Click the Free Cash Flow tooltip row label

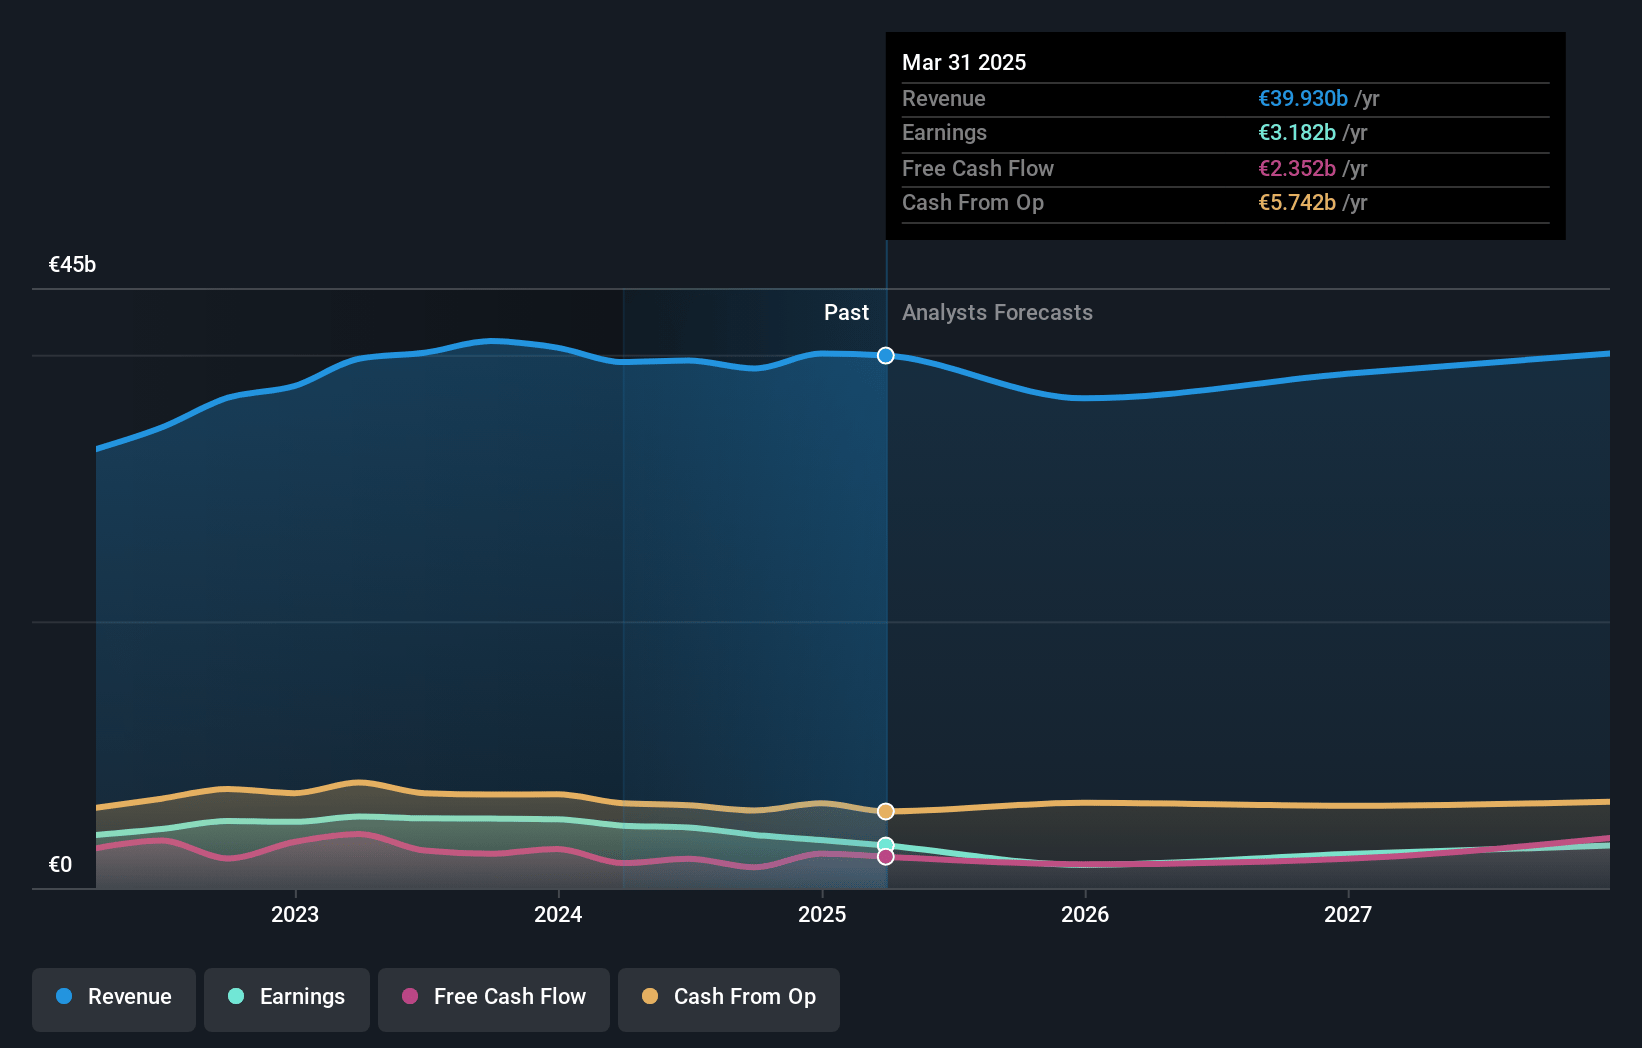[x=978, y=169]
